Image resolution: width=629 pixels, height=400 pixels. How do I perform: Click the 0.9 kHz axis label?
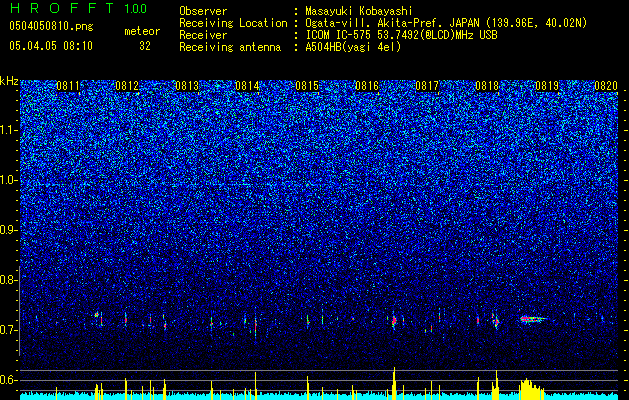(x=9, y=230)
